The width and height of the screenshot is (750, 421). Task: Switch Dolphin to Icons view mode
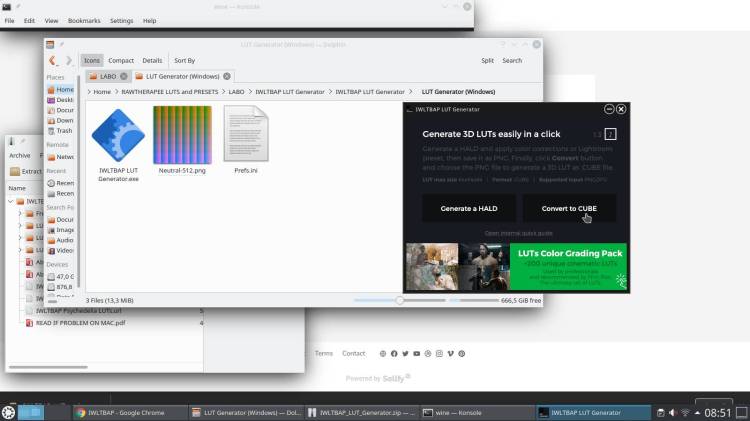tap(92, 60)
